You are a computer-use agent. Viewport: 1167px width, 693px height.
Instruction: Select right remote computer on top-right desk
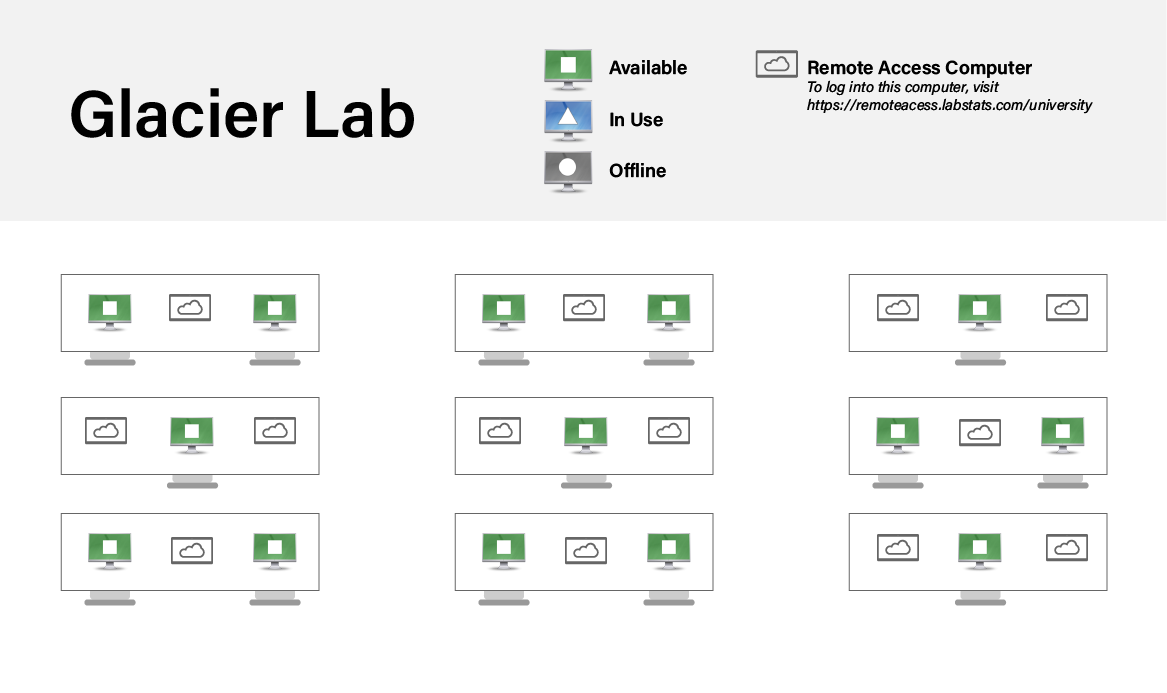(1067, 307)
